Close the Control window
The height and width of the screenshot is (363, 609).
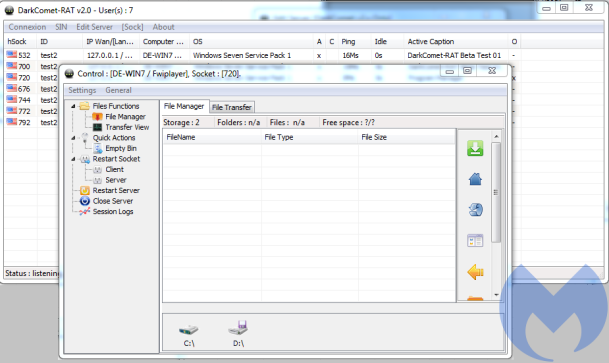pyautogui.click(x=492, y=71)
